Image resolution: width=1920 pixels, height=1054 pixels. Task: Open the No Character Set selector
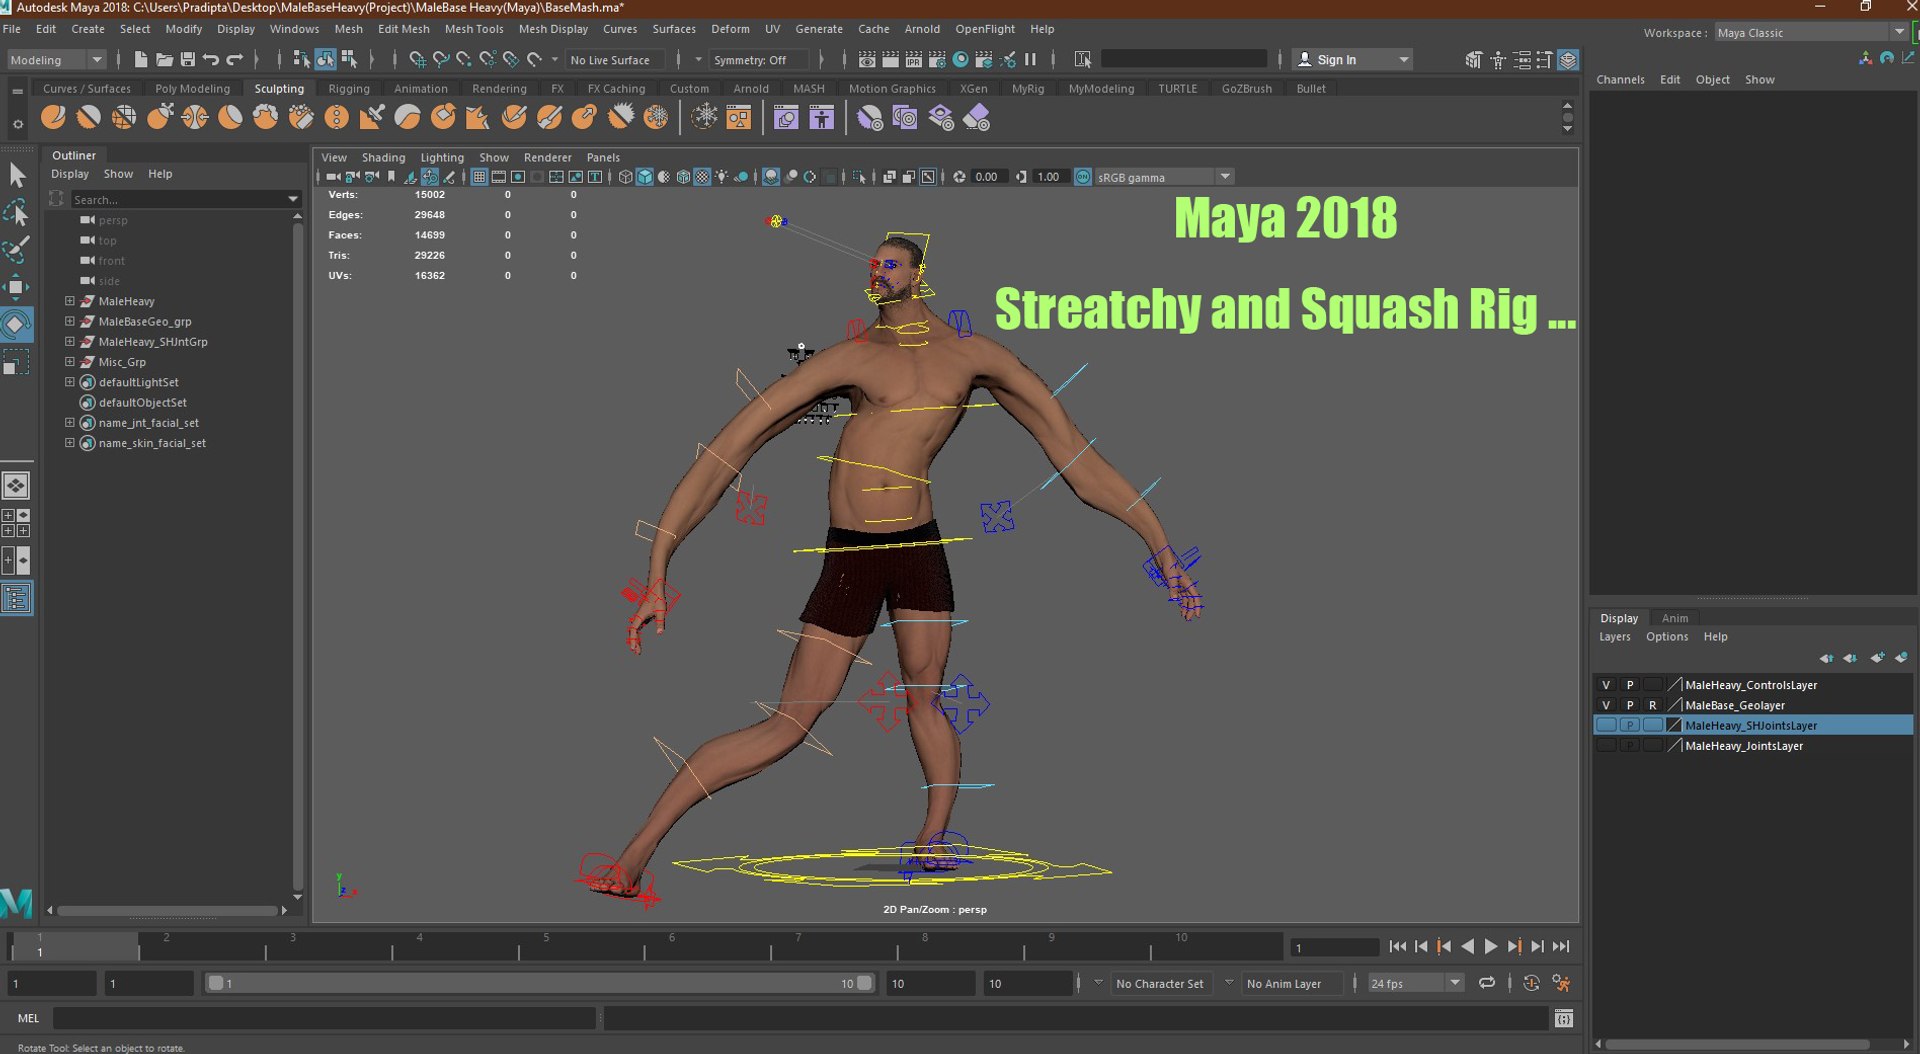(x=1160, y=983)
